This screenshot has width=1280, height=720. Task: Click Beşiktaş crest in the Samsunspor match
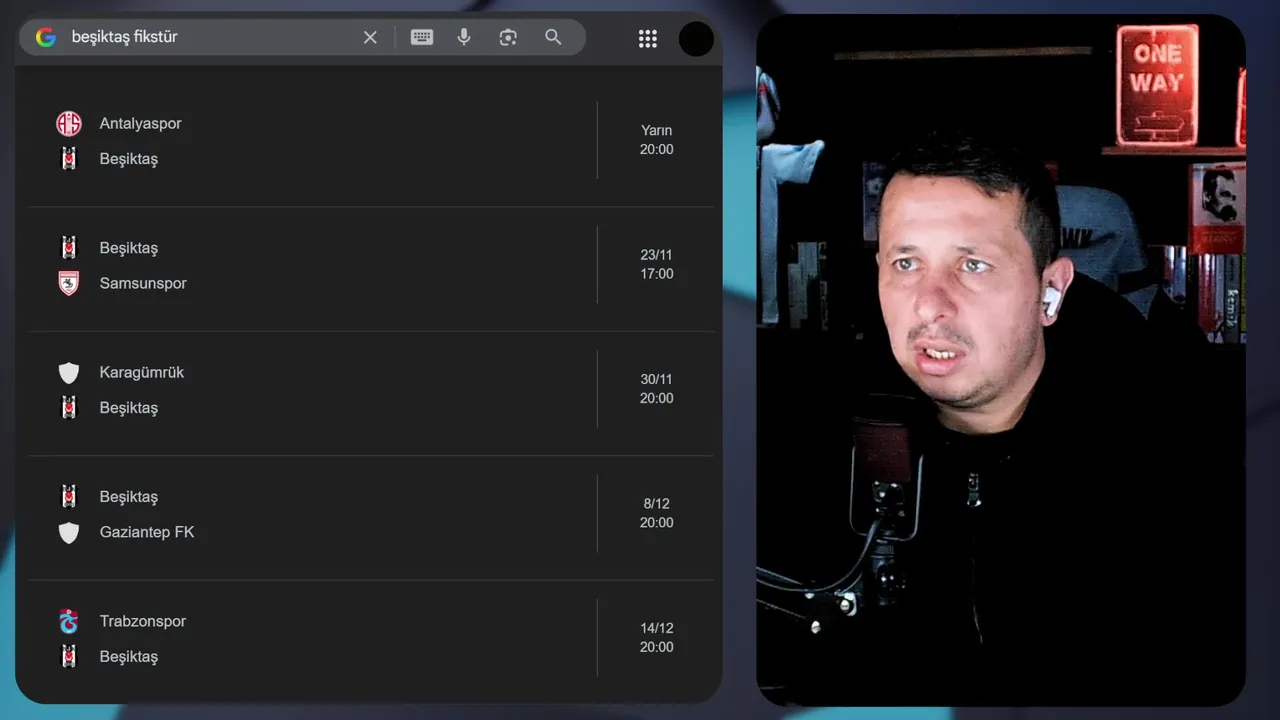[68, 248]
